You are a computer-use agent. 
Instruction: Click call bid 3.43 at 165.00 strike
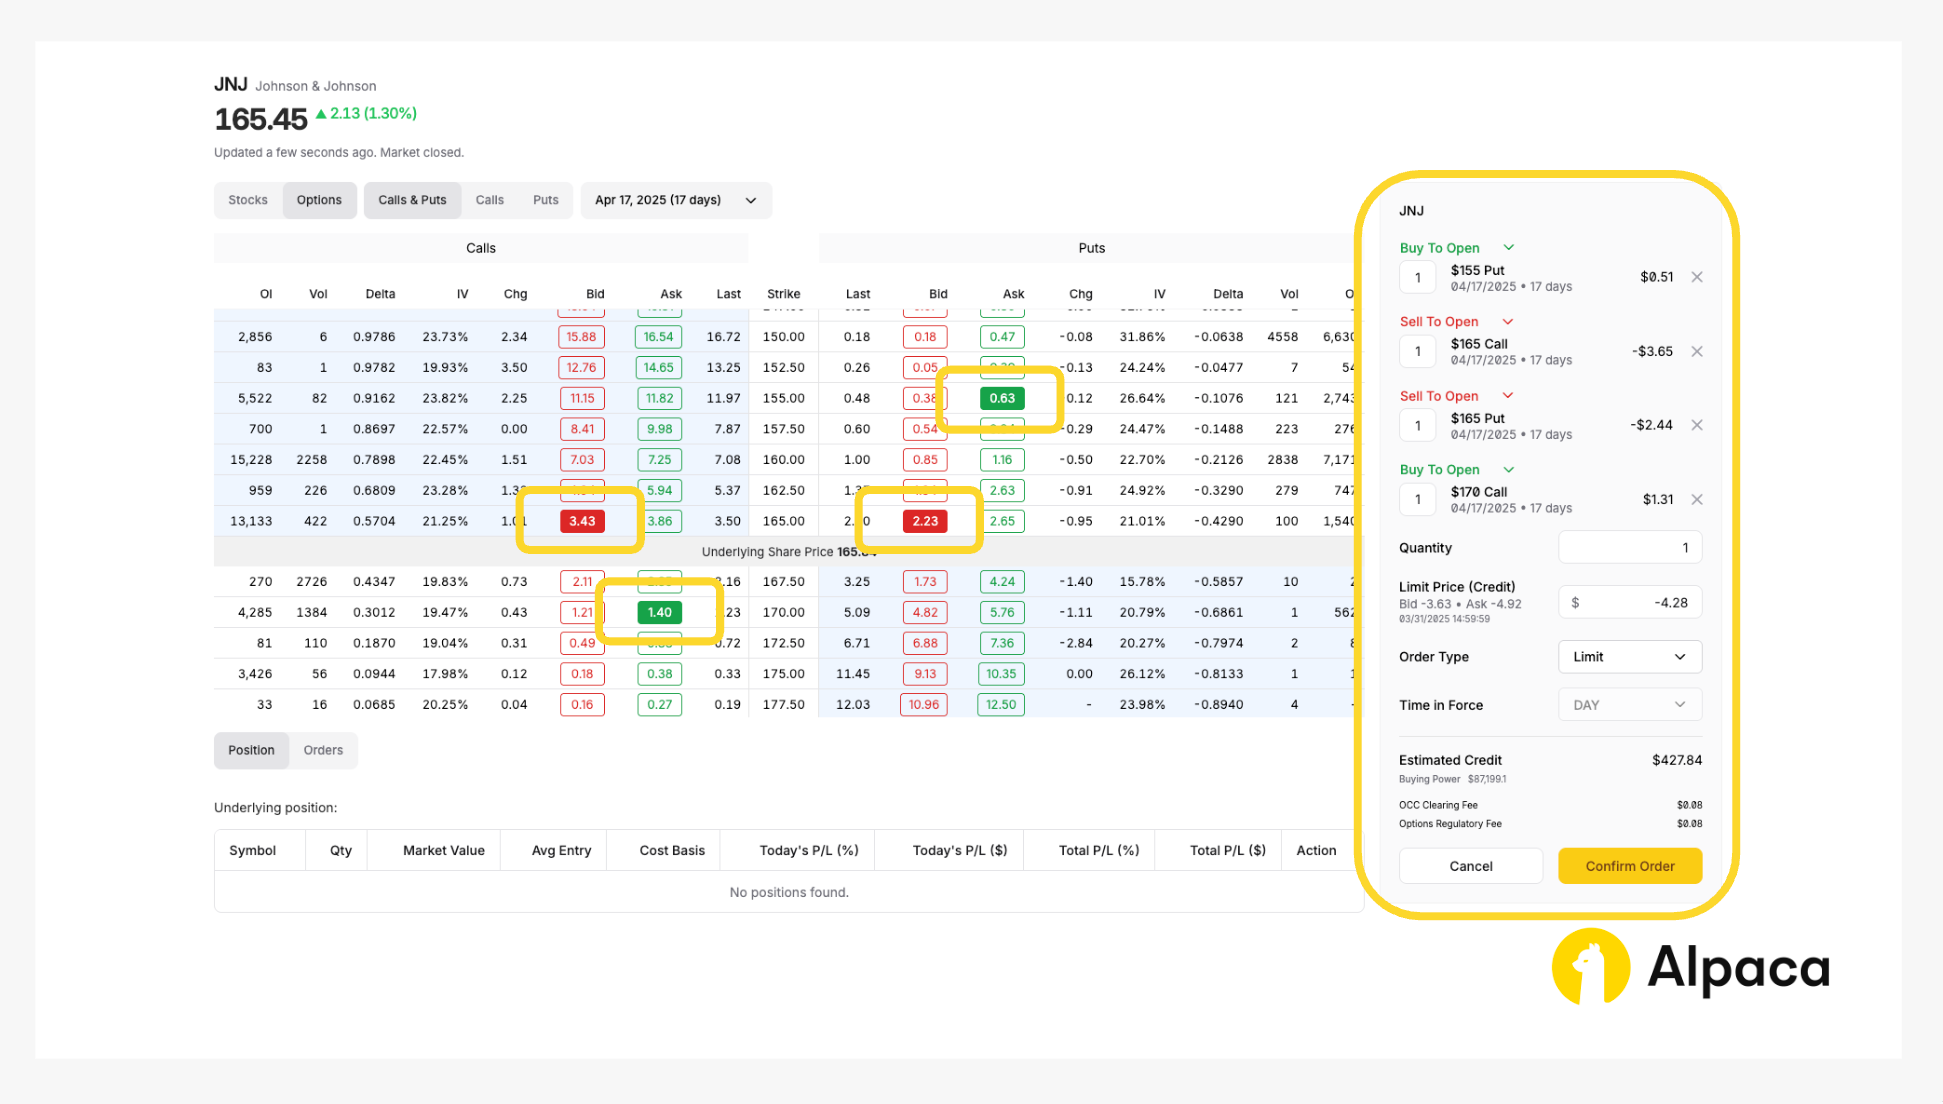tap(582, 521)
